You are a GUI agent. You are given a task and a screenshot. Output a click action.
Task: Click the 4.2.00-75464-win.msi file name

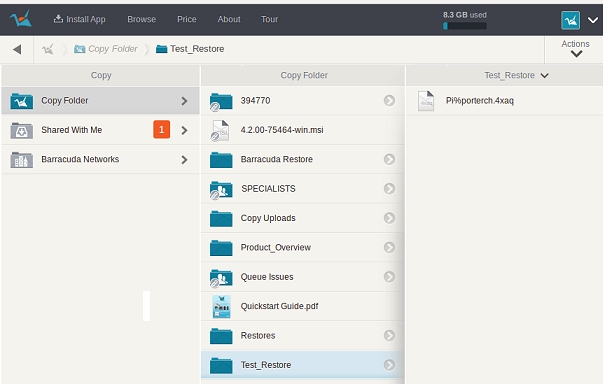click(282, 130)
